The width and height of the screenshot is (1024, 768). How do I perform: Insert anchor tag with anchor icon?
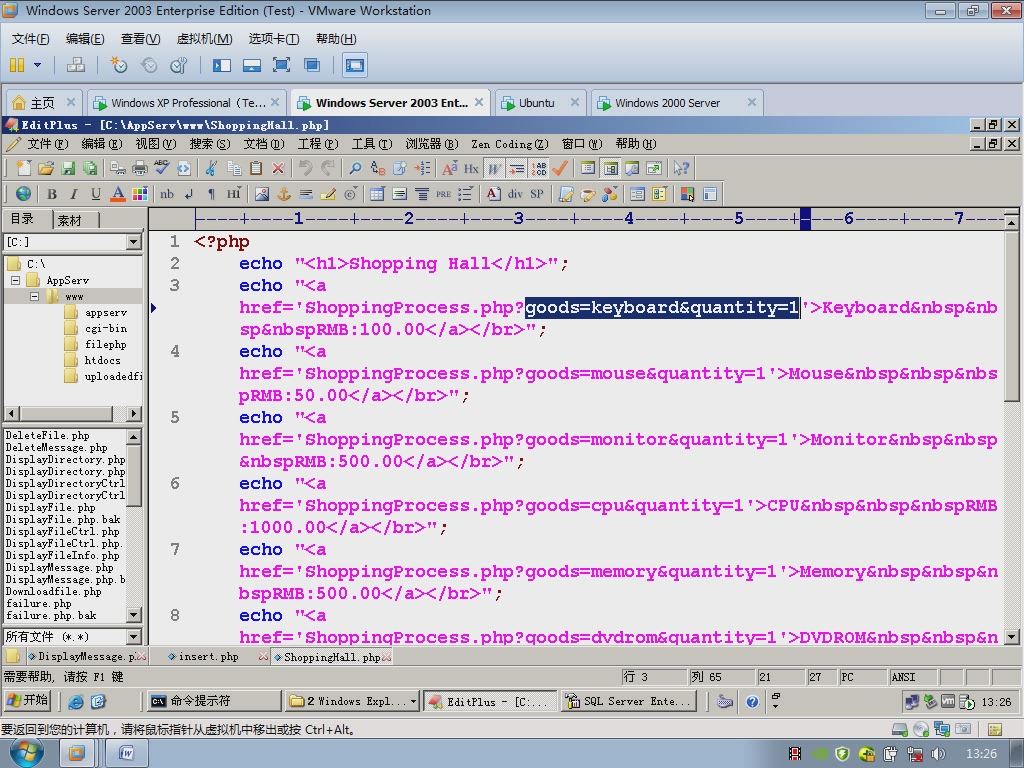[284, 194]
